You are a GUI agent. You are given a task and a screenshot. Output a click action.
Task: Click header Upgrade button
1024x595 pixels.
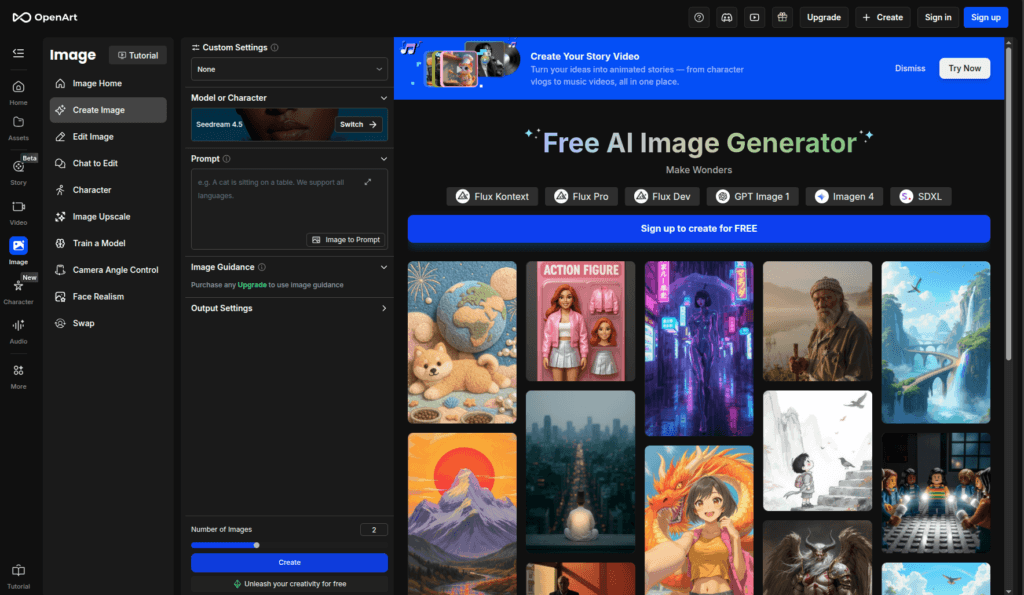(824, 18)
